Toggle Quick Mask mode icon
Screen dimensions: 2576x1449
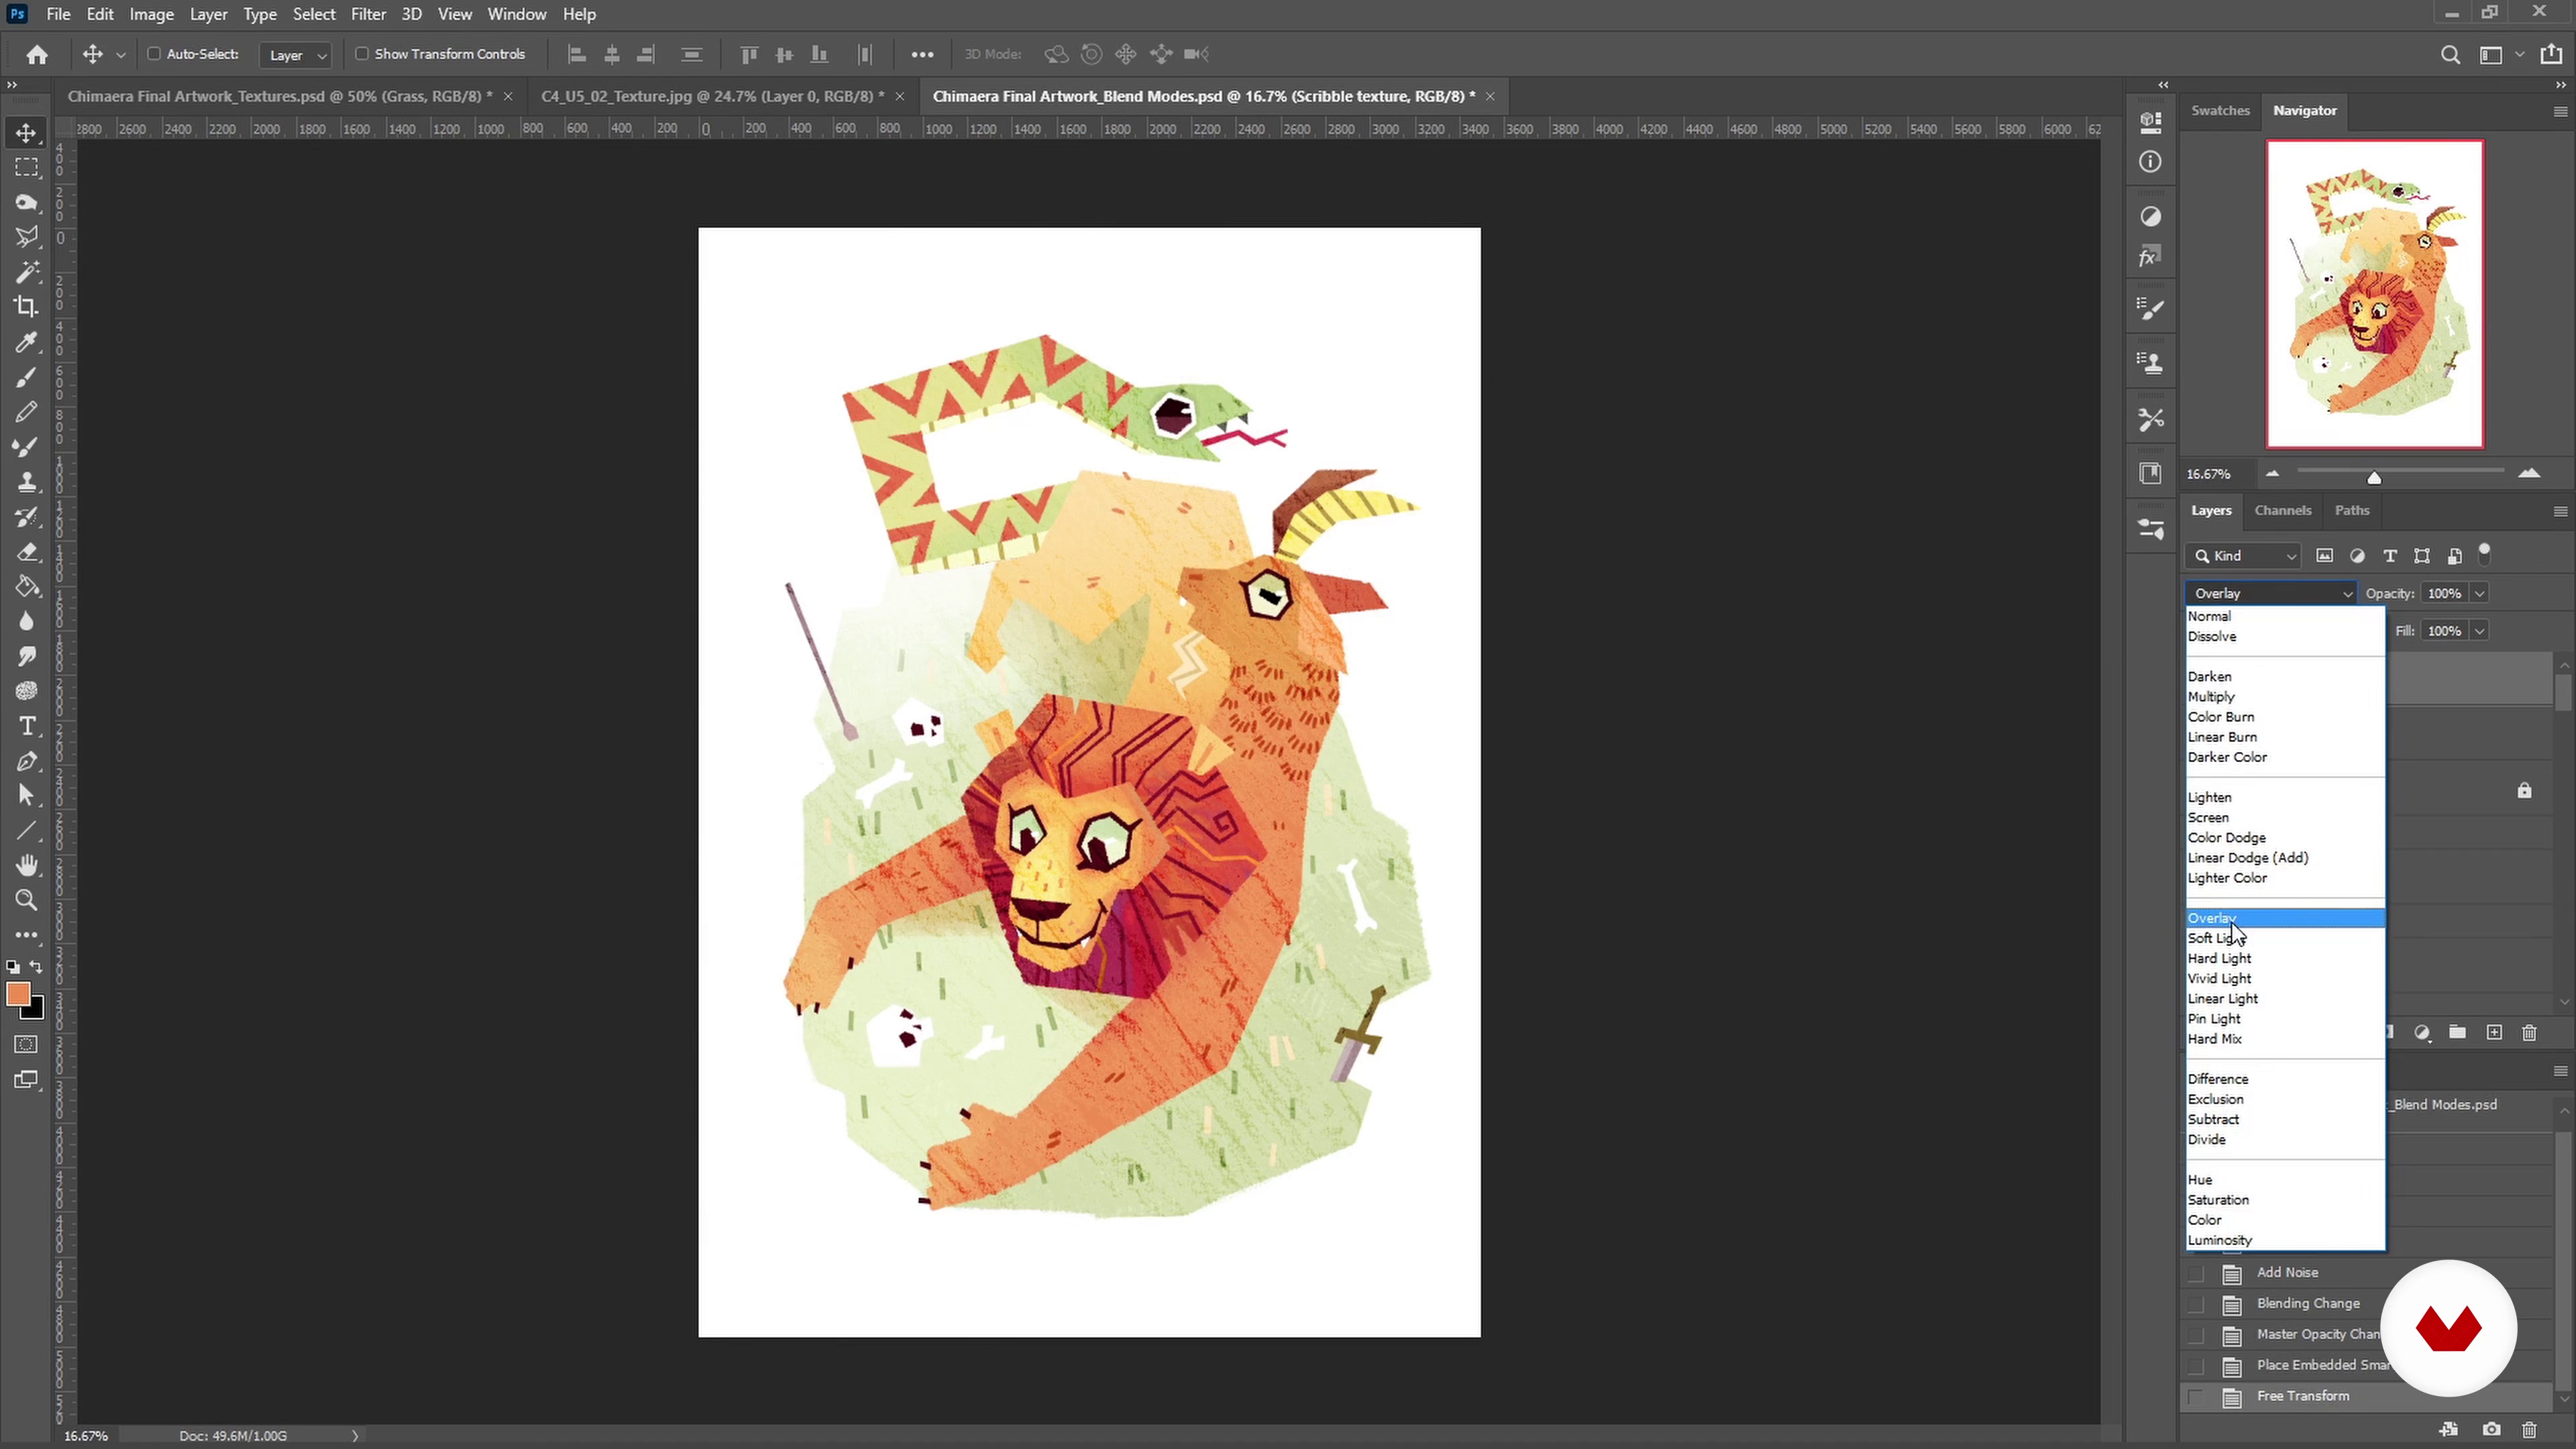26,1045
